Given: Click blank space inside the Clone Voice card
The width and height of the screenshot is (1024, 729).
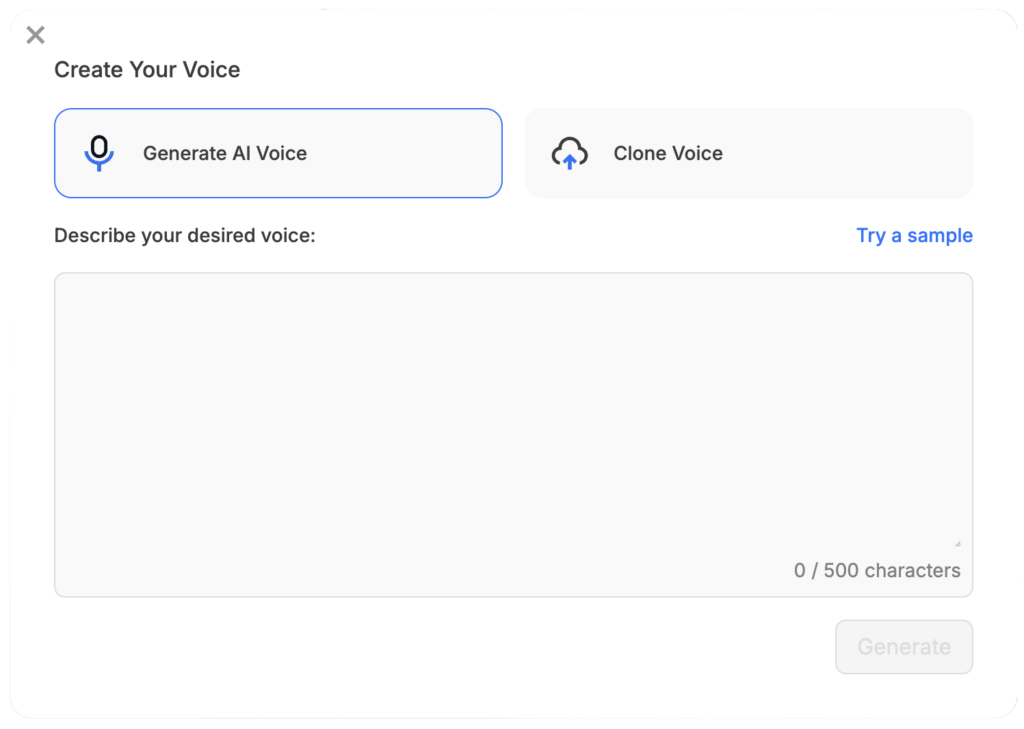Looking at the screenshot, I should pyautogui.click(x=849, y=154).
